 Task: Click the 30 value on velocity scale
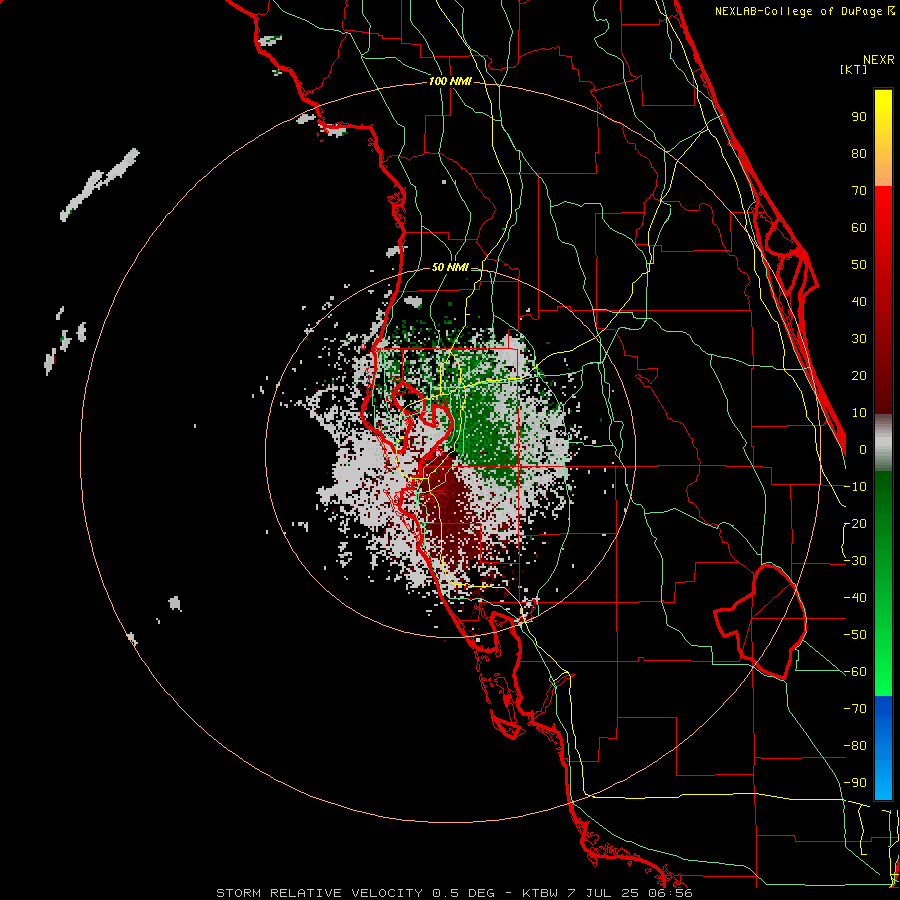859,339
